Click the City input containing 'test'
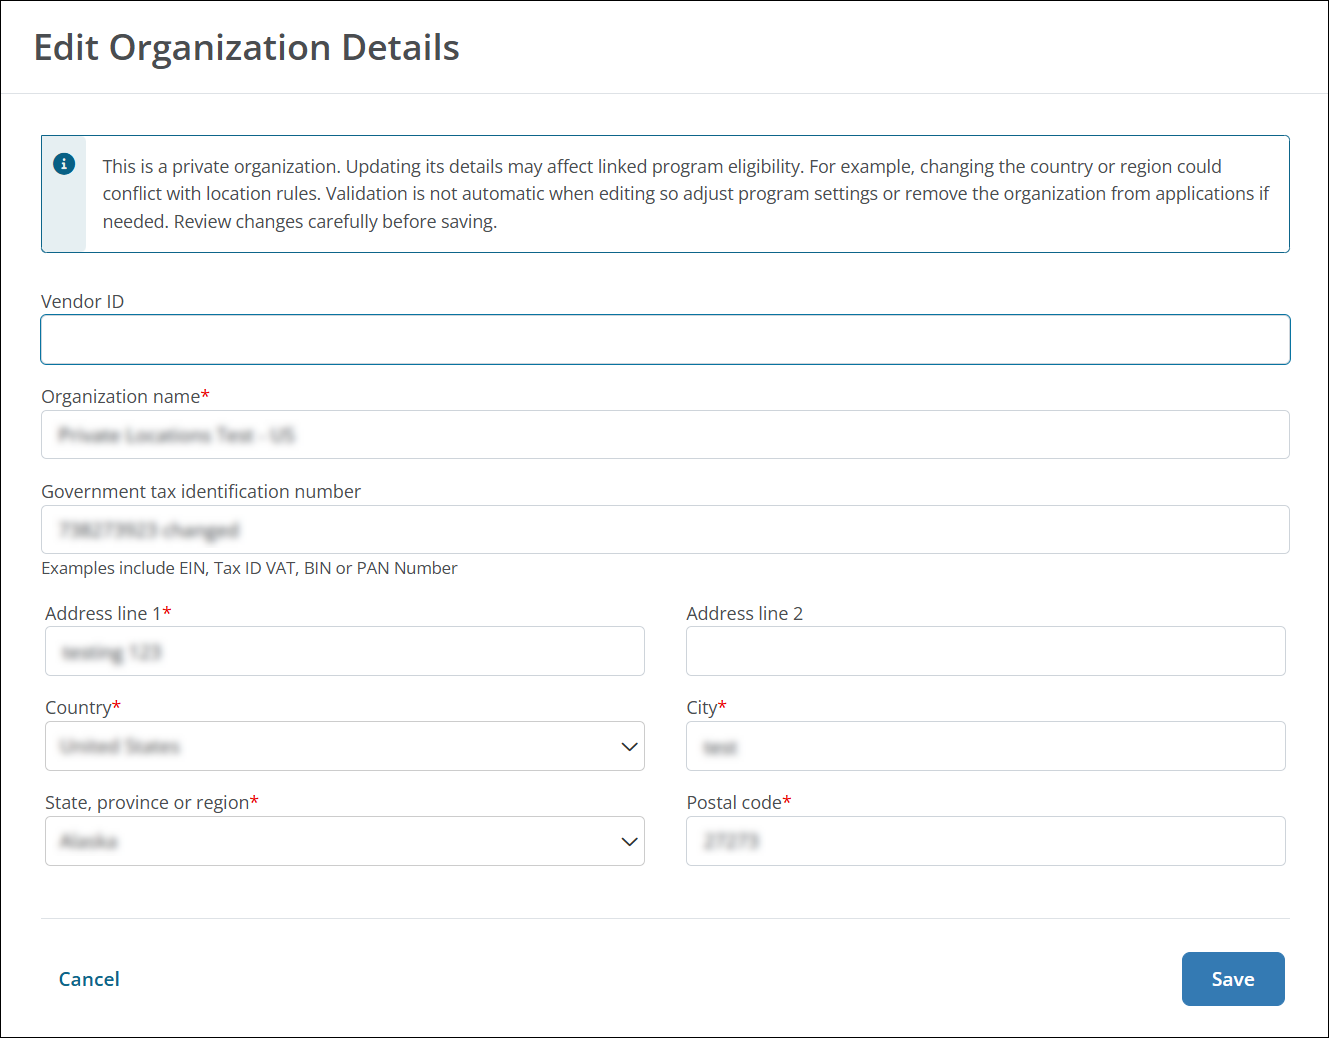The width and height of the screenshot is (1329, 1038). (x=985, y=746)
